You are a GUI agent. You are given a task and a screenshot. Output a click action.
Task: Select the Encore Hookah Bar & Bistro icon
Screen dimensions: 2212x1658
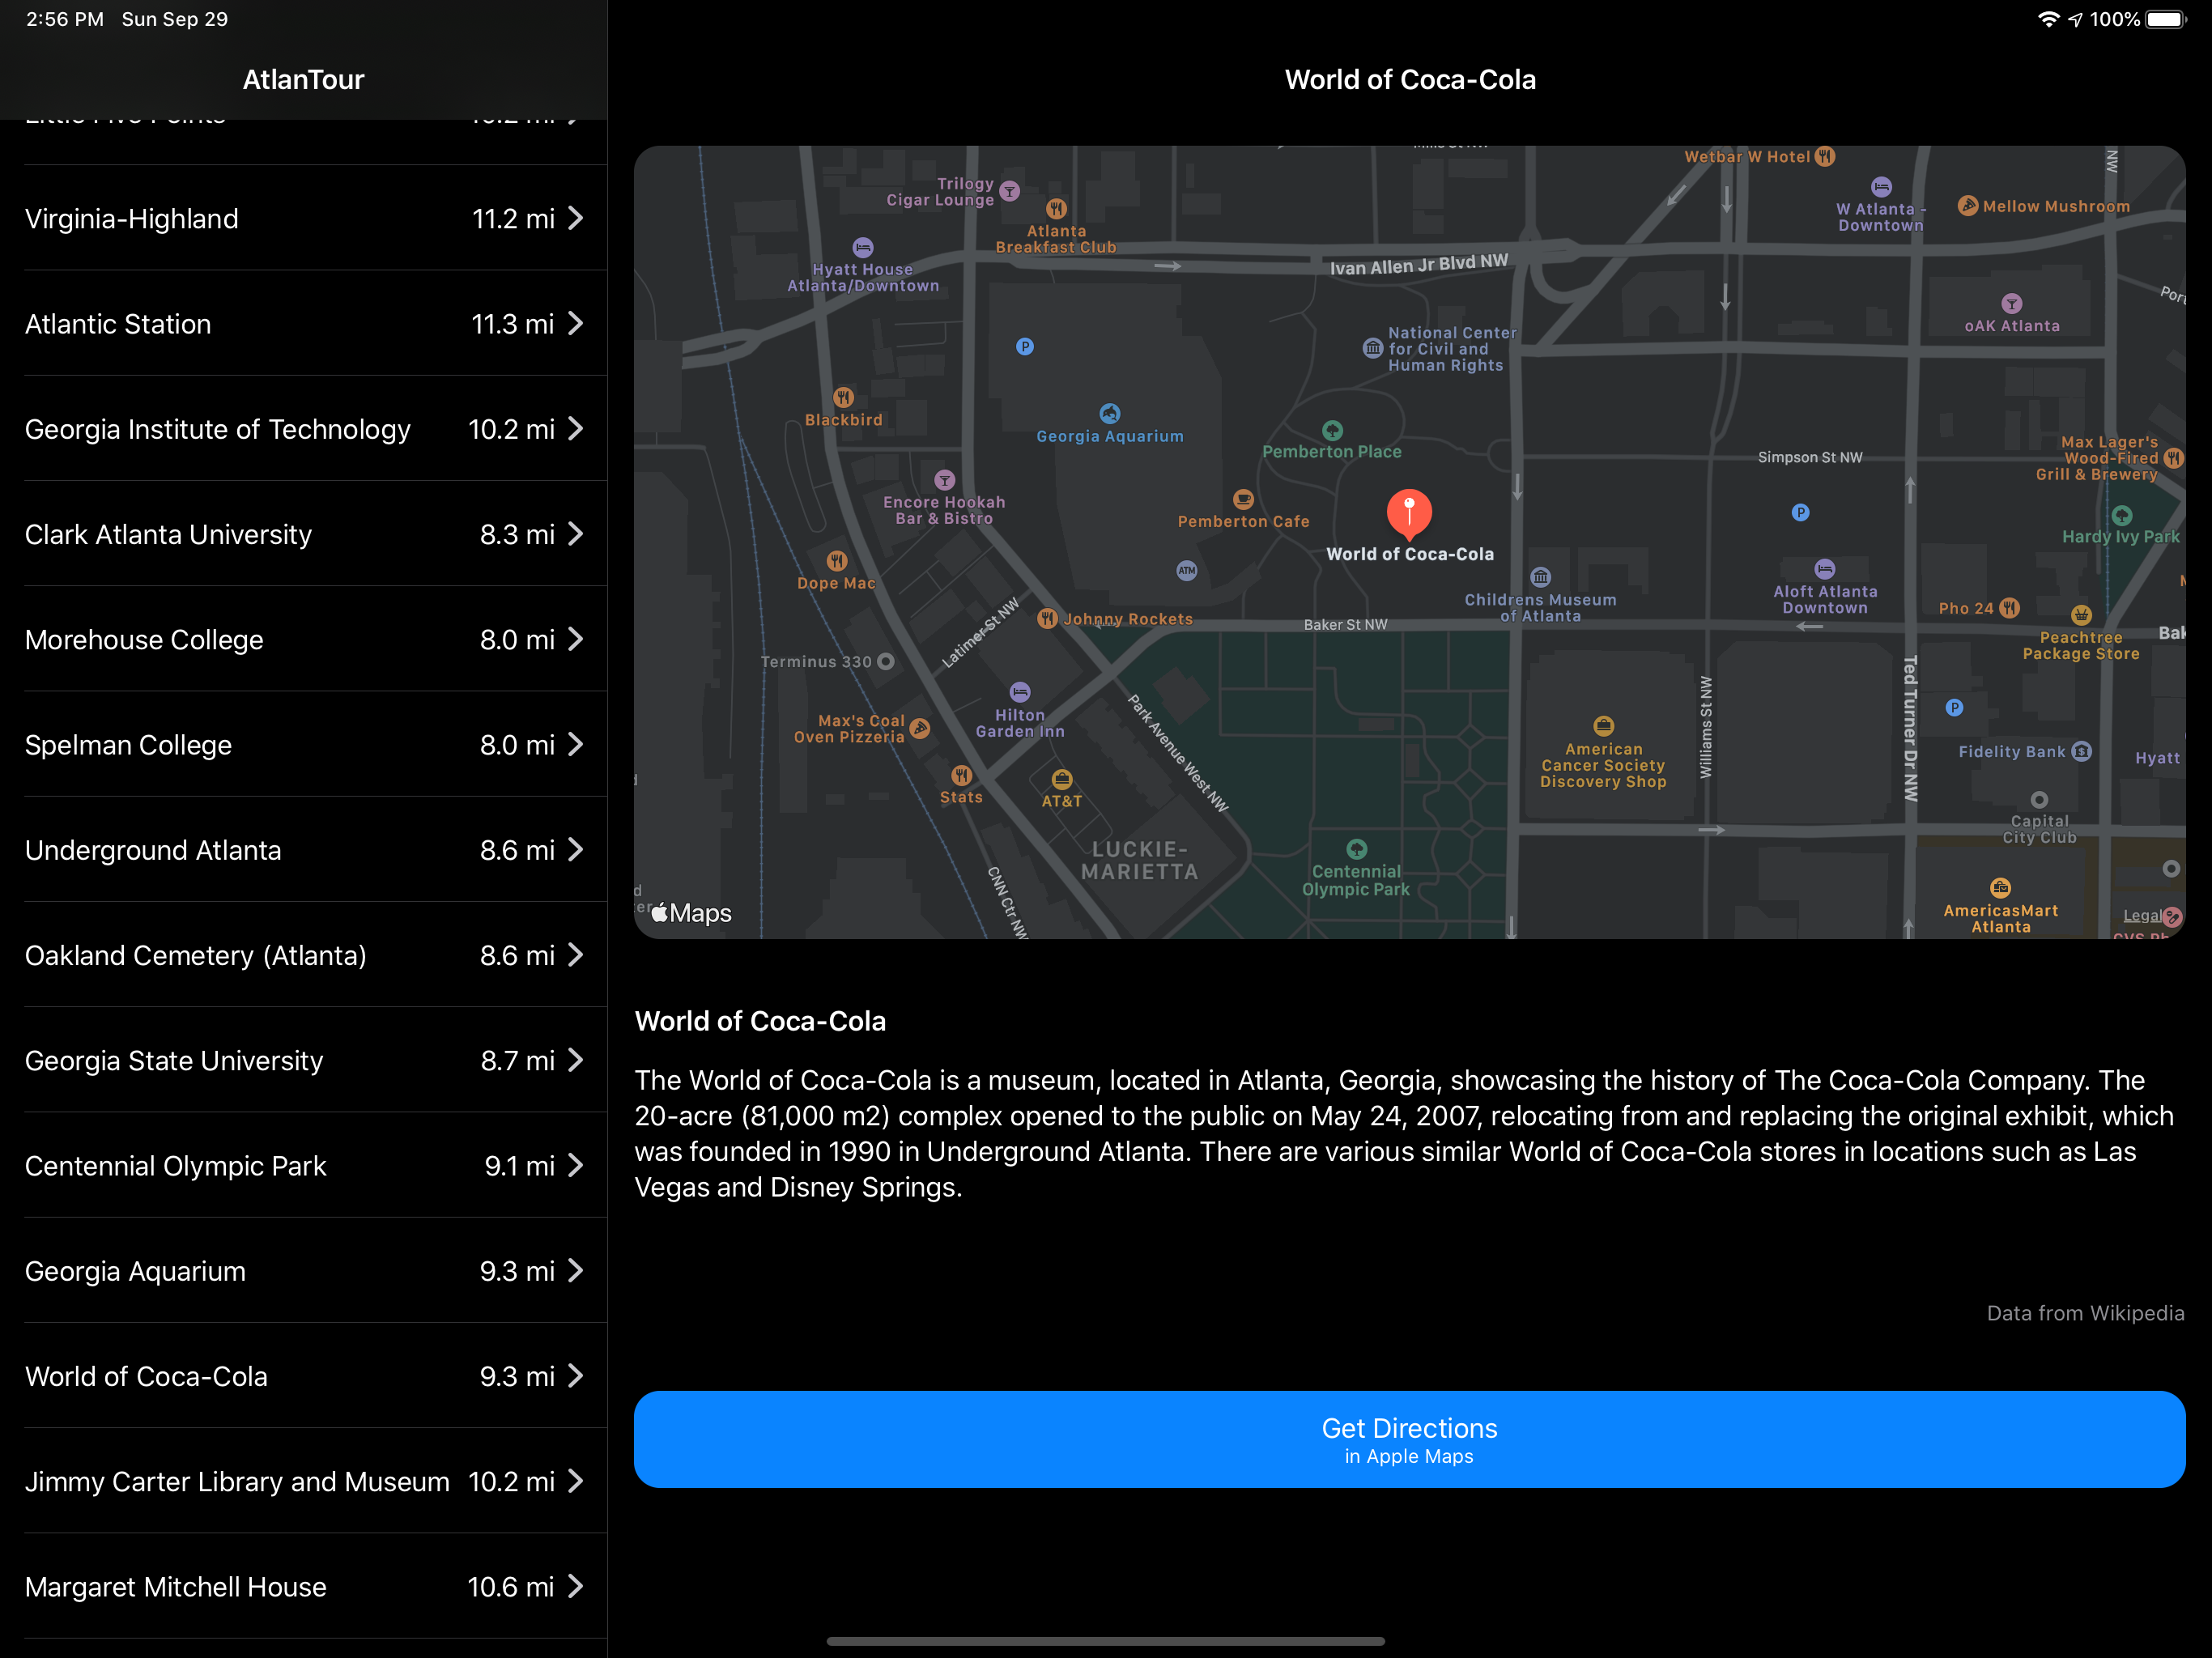944,480
